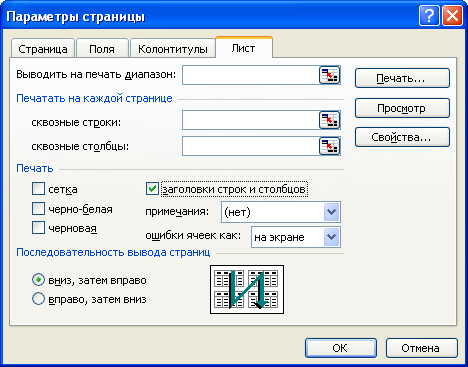Select вправо, затем вниз radio button
Screen dimensions: 468x367
pyautogui.click(x=38, y=299)
